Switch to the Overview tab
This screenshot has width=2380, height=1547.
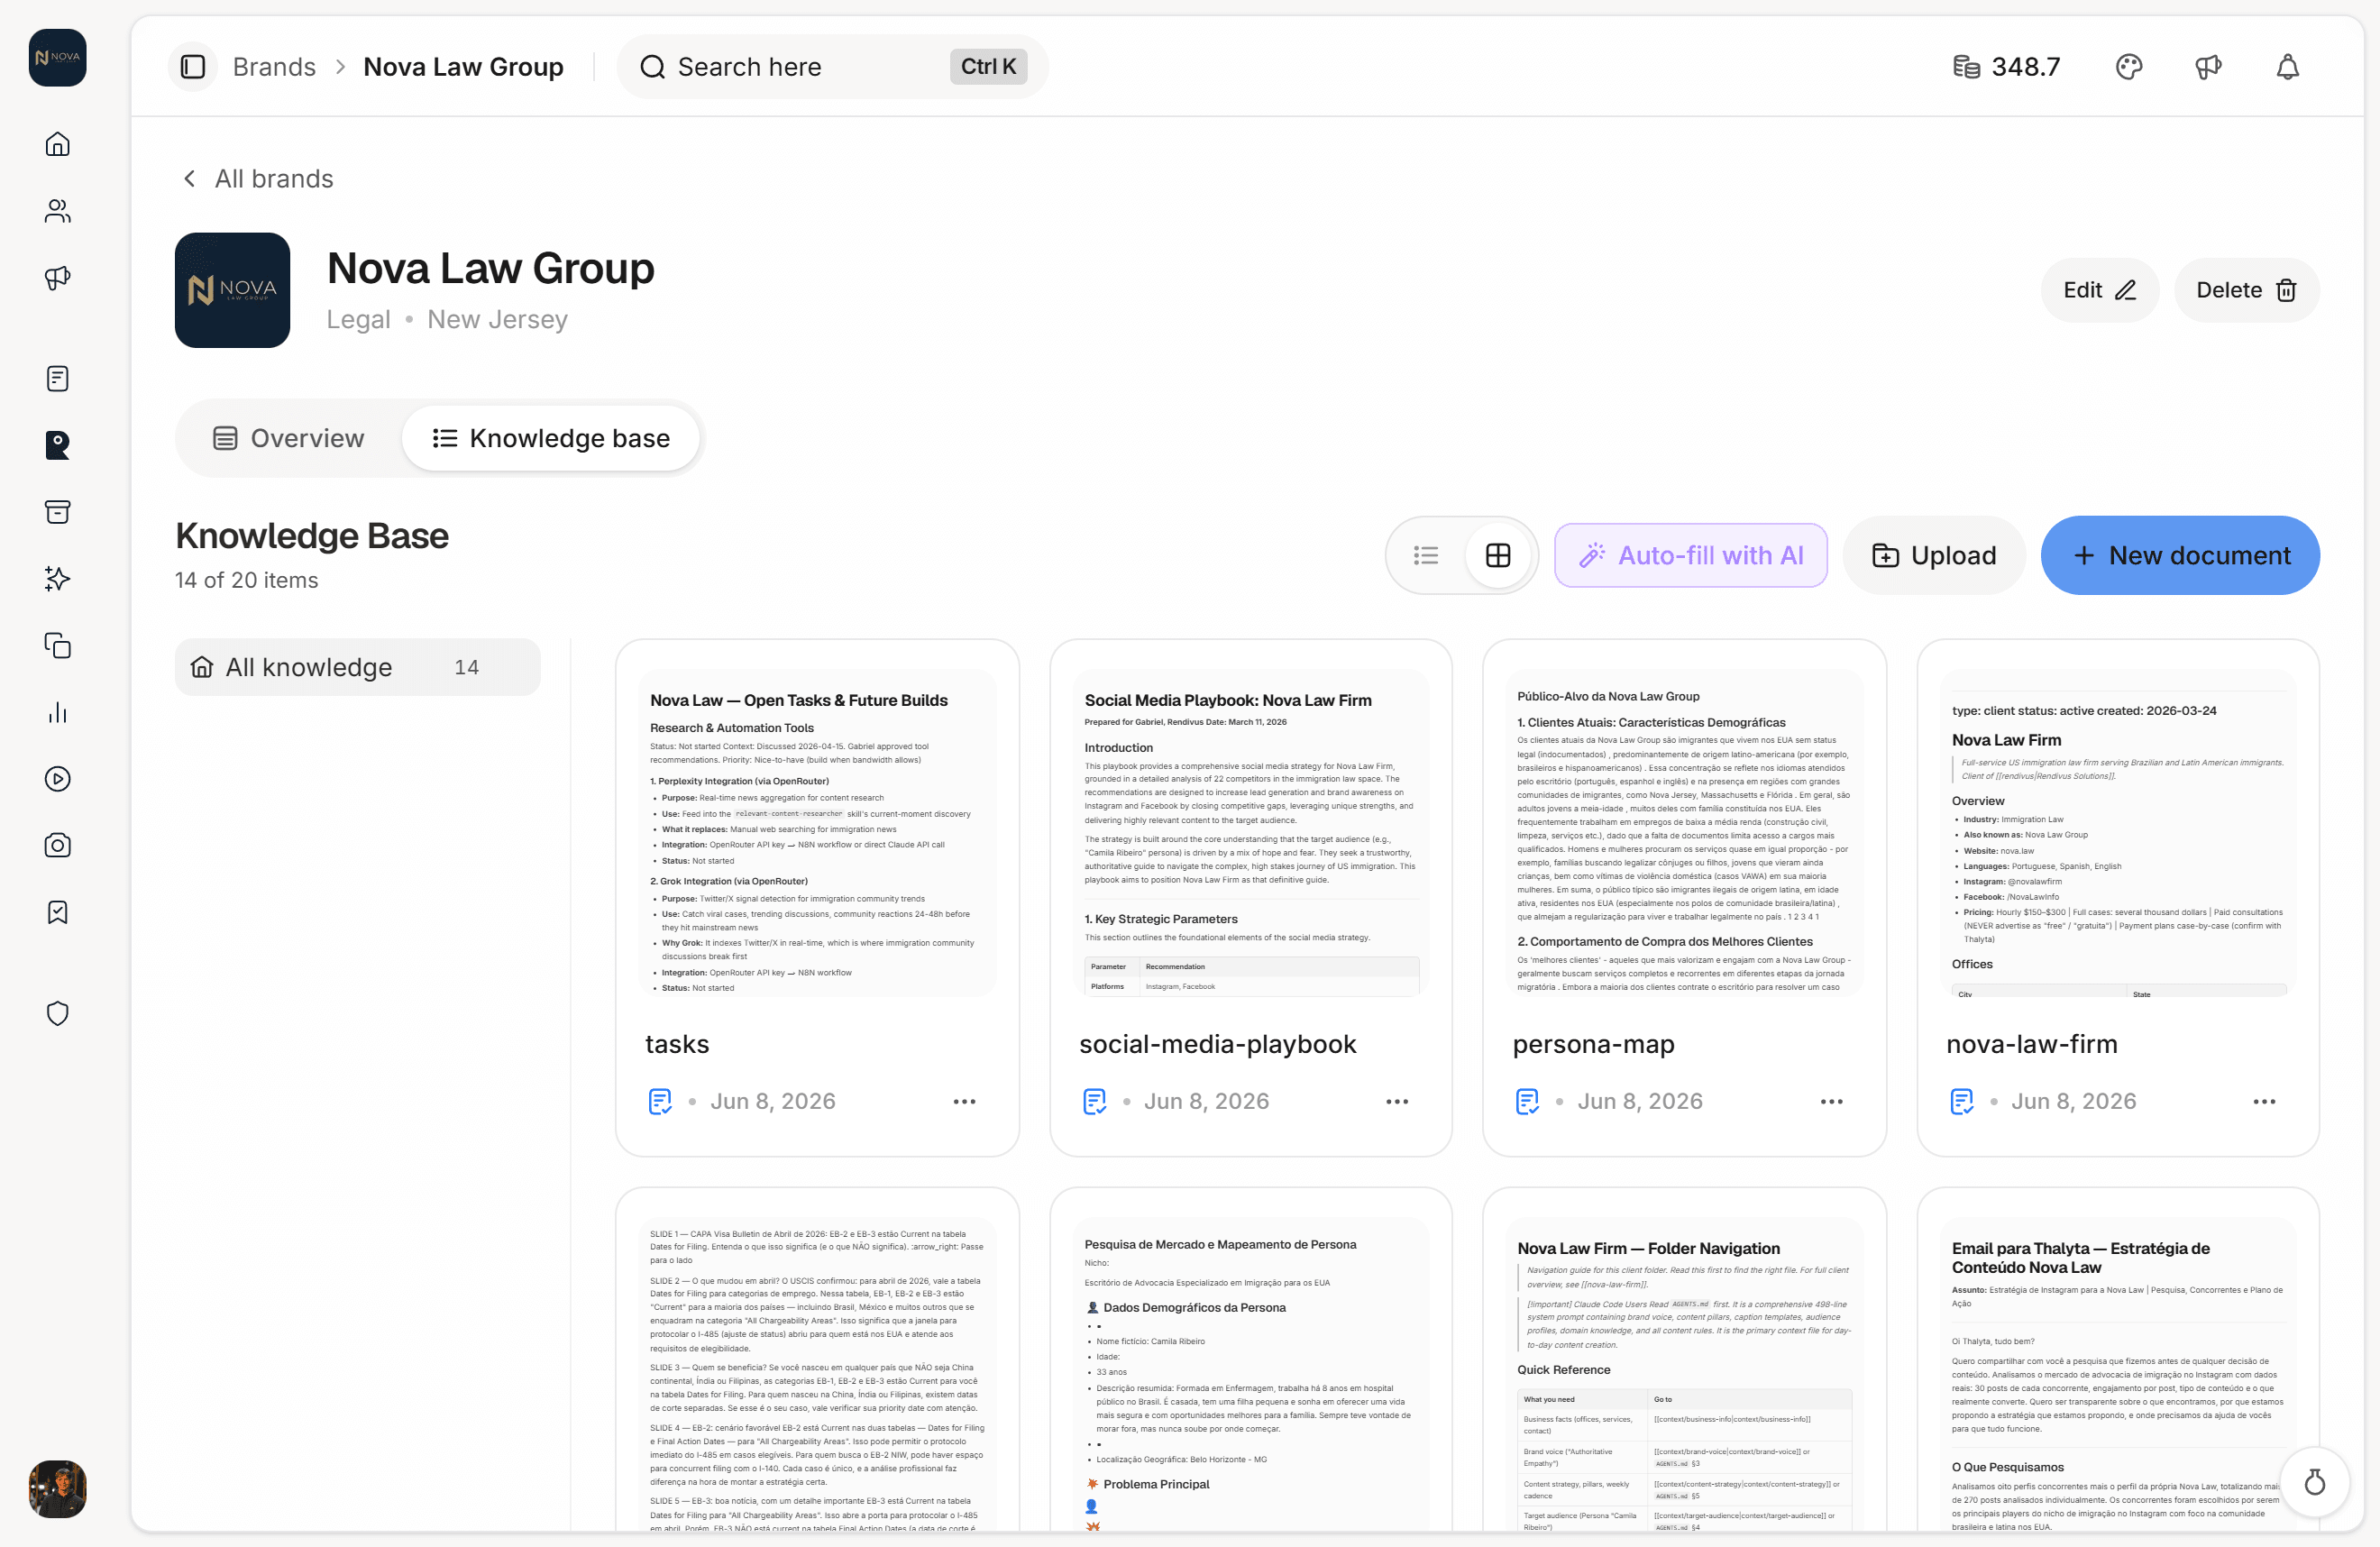pos(289,438)
